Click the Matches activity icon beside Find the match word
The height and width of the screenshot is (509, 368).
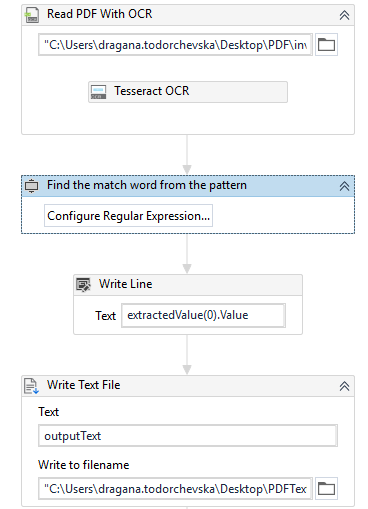pyautogui.click(x=32, y=186)
